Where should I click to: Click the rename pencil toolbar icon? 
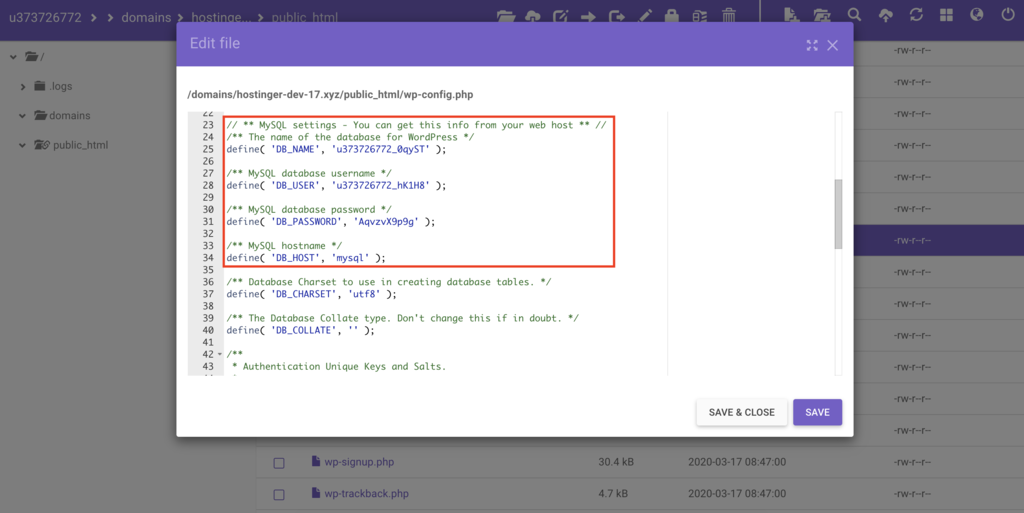click(645, 16)
